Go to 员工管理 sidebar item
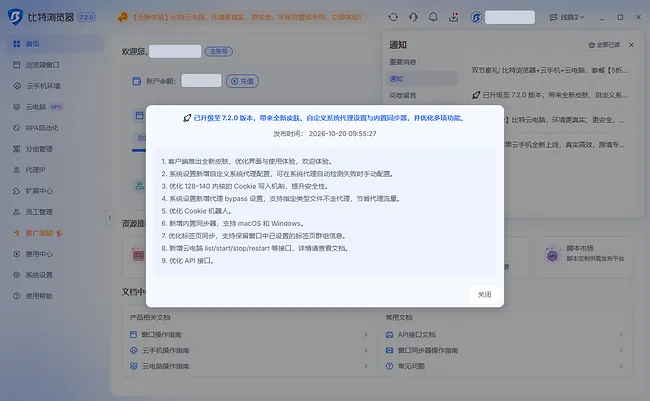This screenshot has height=401, width=650. tap(55, 212)
